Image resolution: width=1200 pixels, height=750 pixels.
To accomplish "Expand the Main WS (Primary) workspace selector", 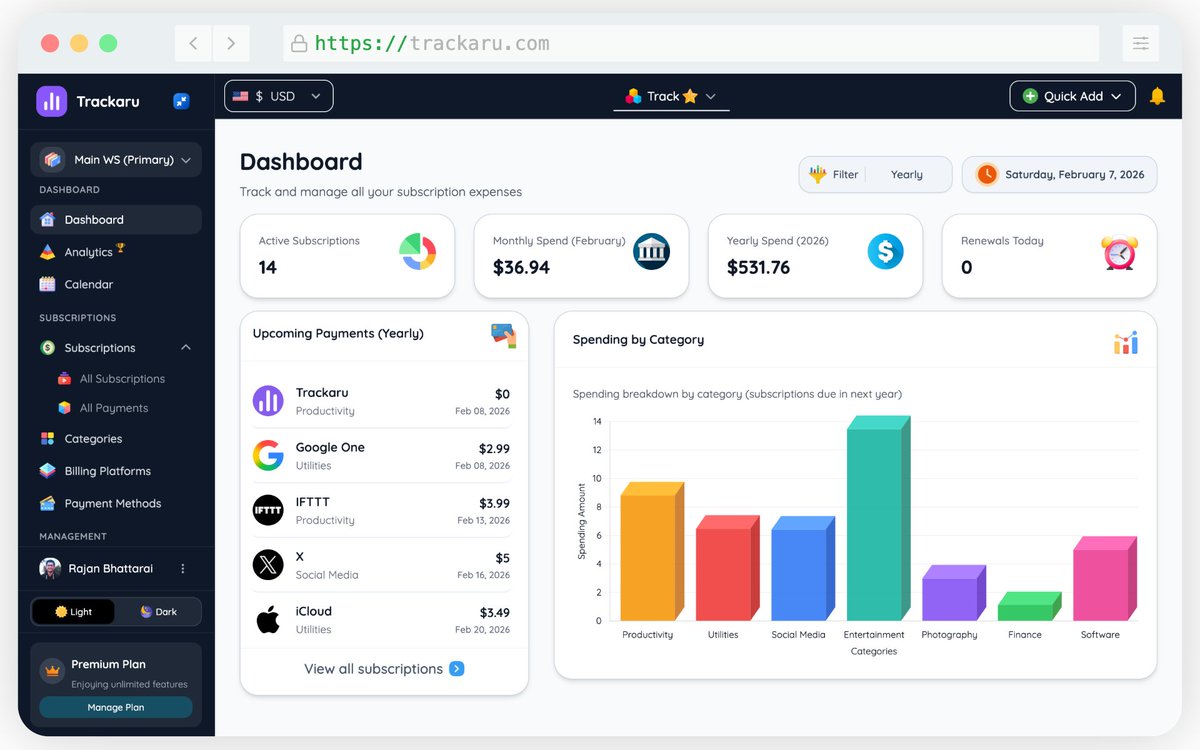I will click(x=116, y=160).
